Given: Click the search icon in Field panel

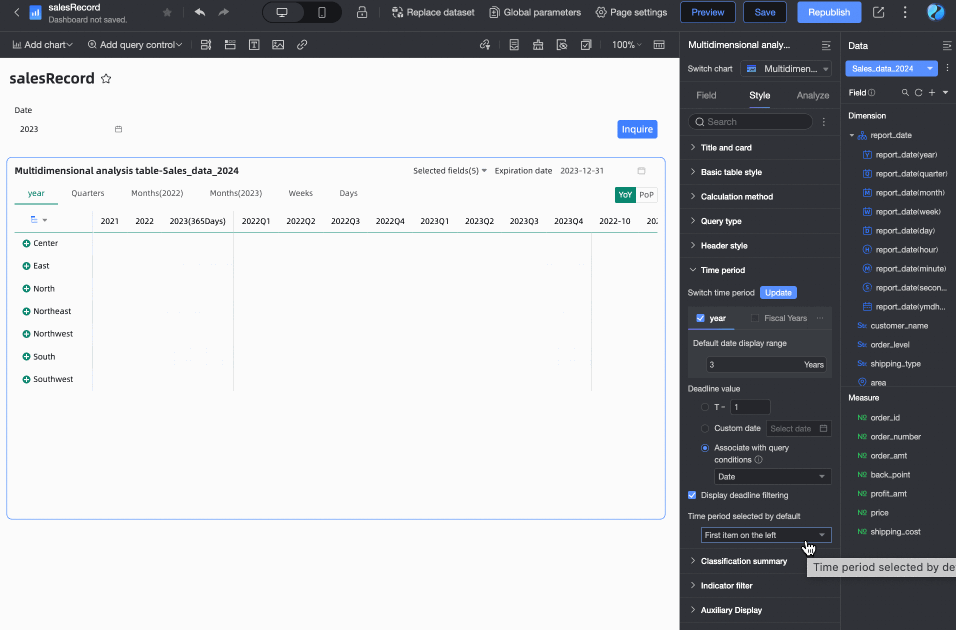Looking at the screenshot, I should [x=905, y=93].
